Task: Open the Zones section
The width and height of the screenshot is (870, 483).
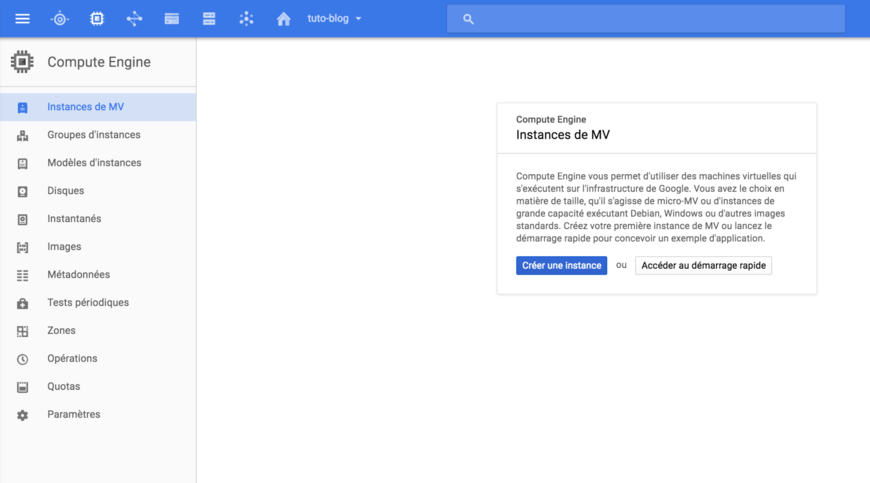Action: [x=98, y=331]
